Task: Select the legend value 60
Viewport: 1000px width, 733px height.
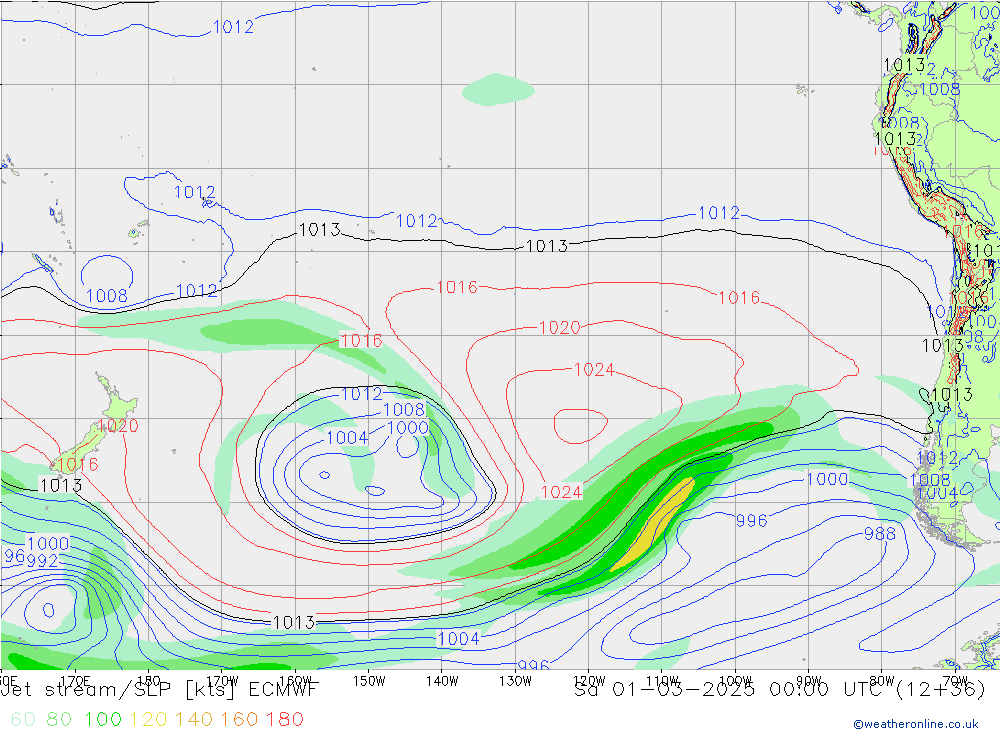Action: (23, 719)
